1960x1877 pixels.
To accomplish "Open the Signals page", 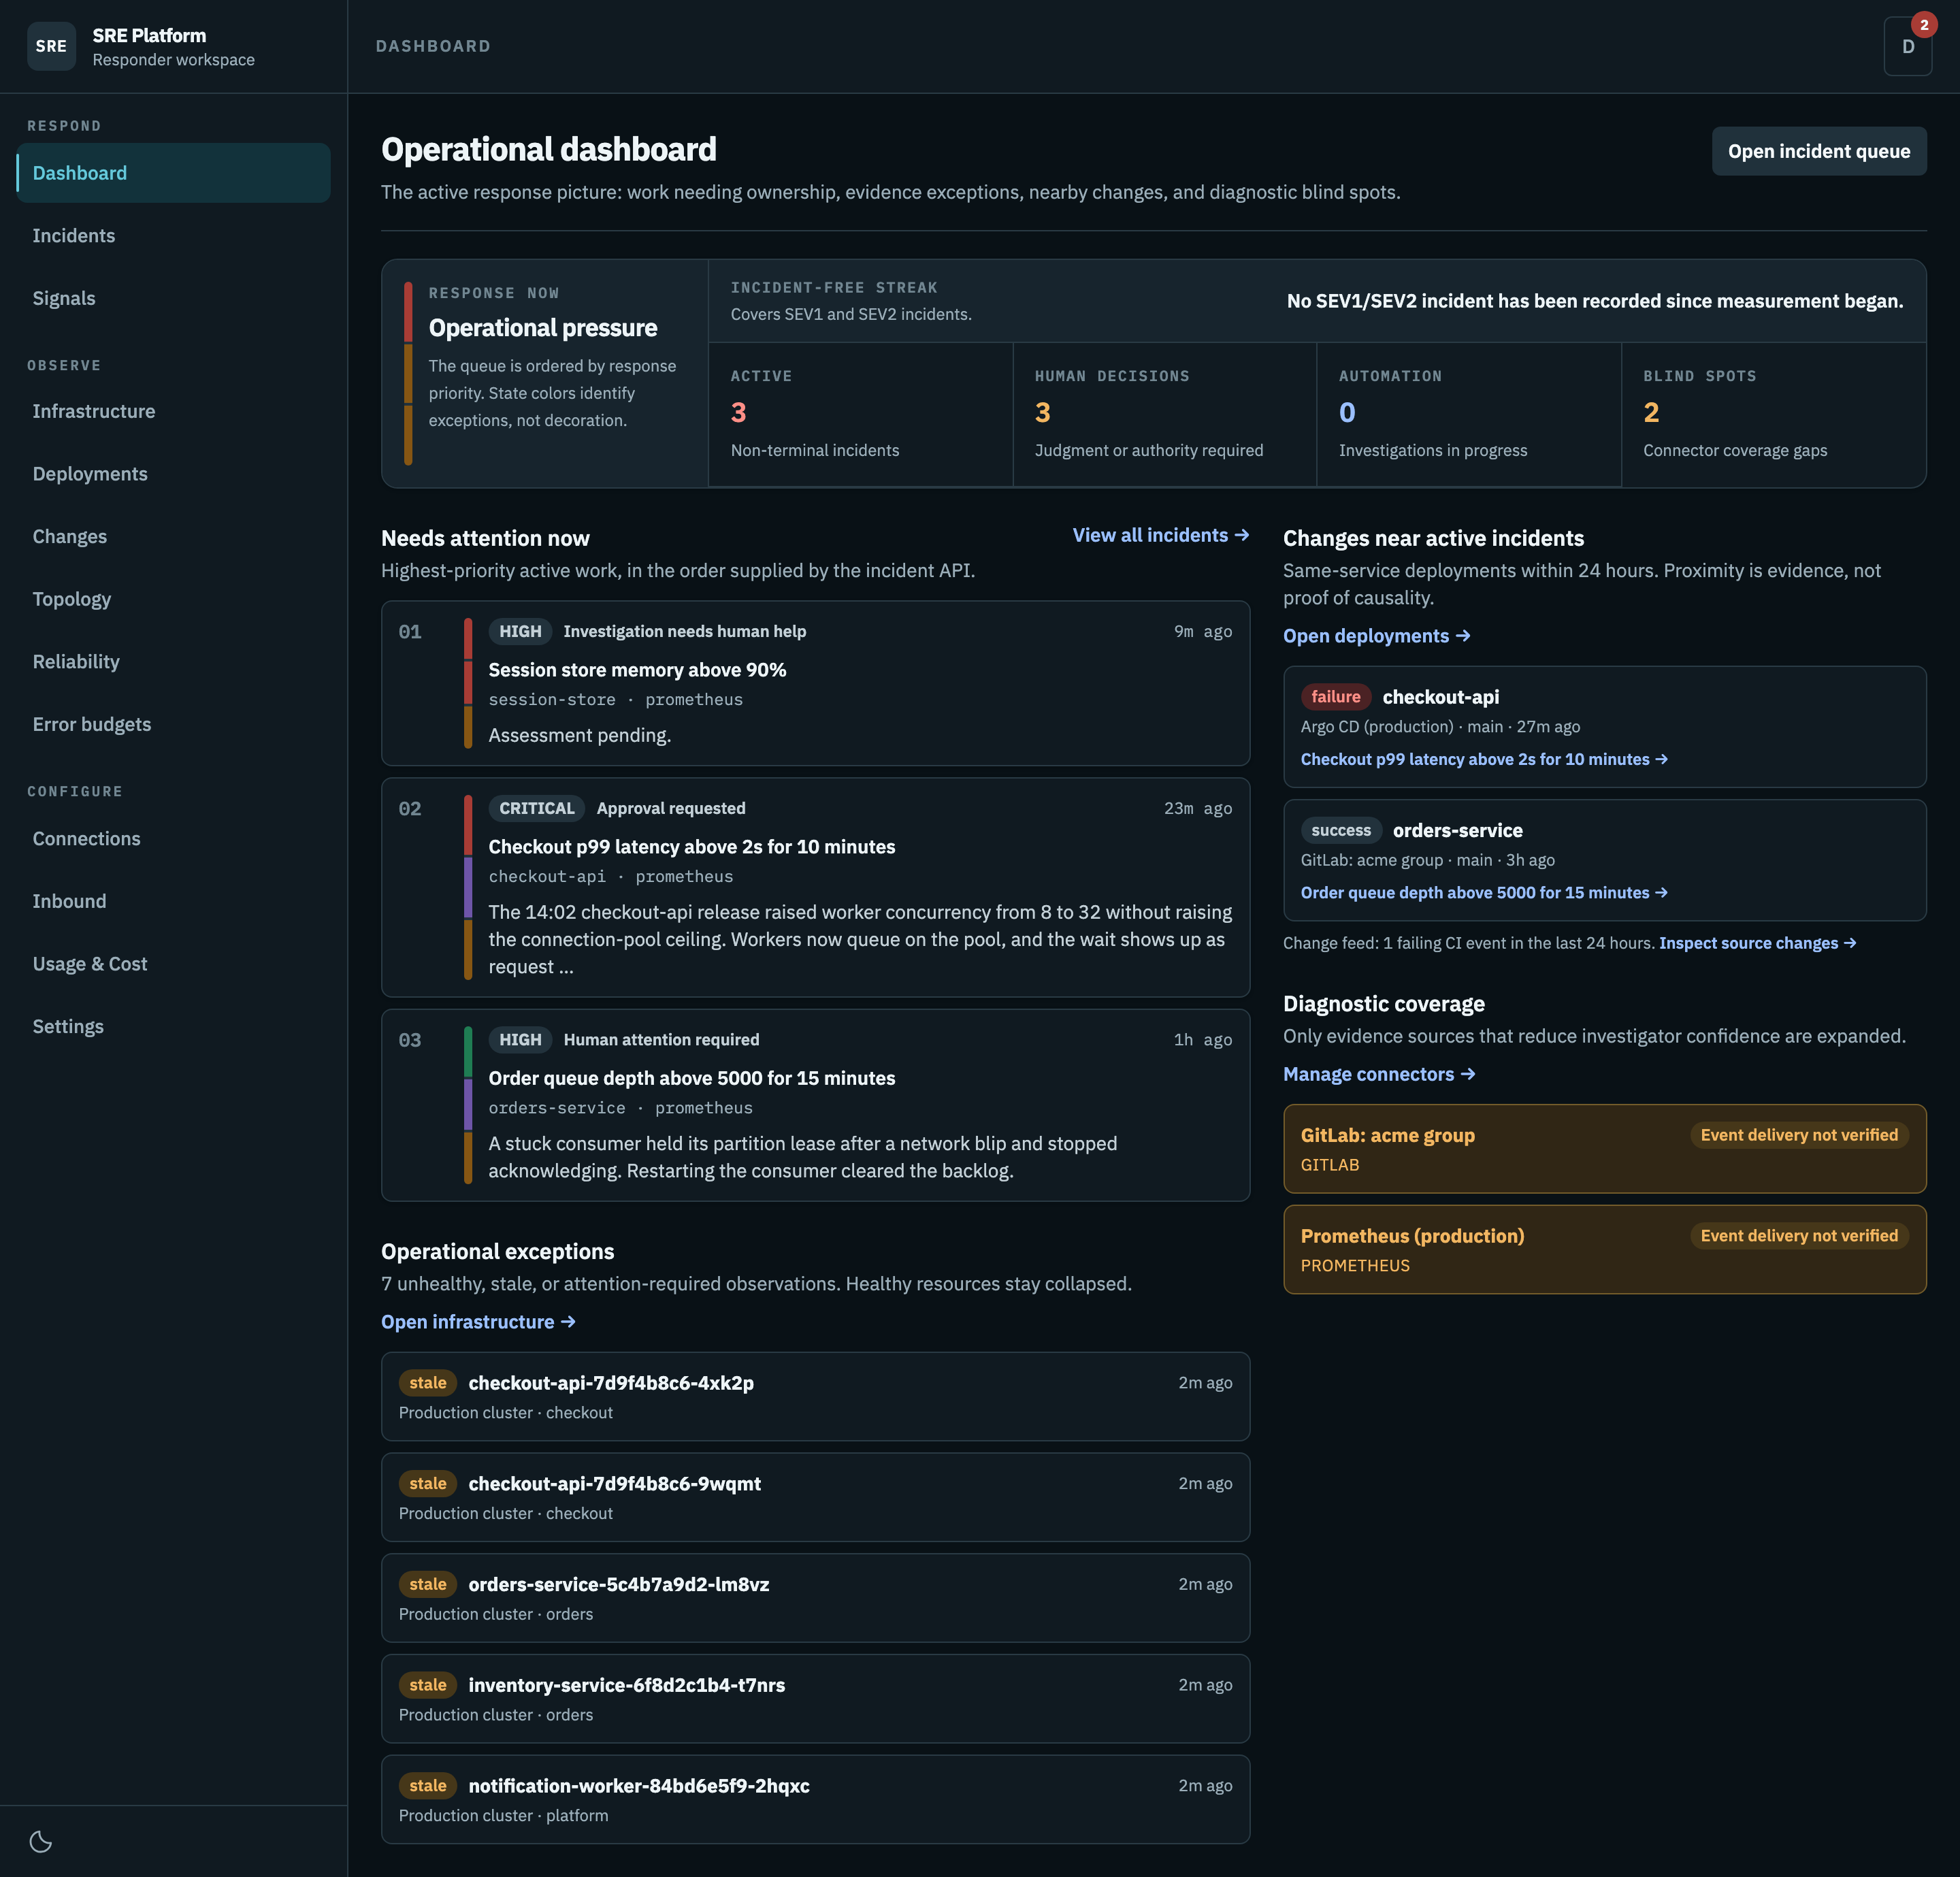I will (173, 298).
